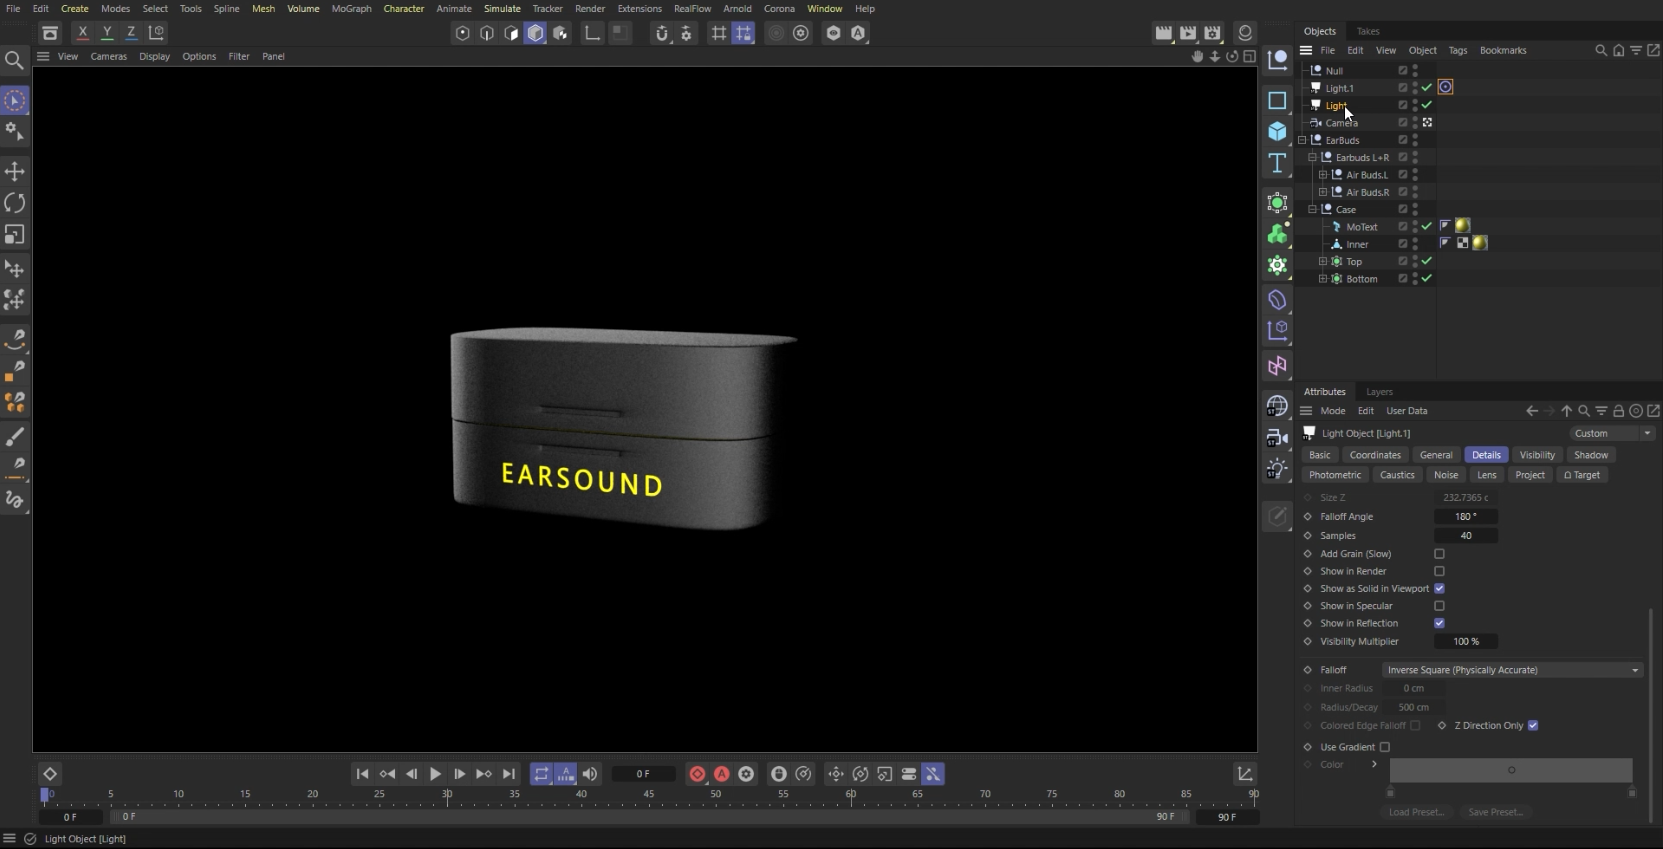The image size is (1663, 849).
Task: Add a Cube primitive object
Action: click(x=1277, y=132)
